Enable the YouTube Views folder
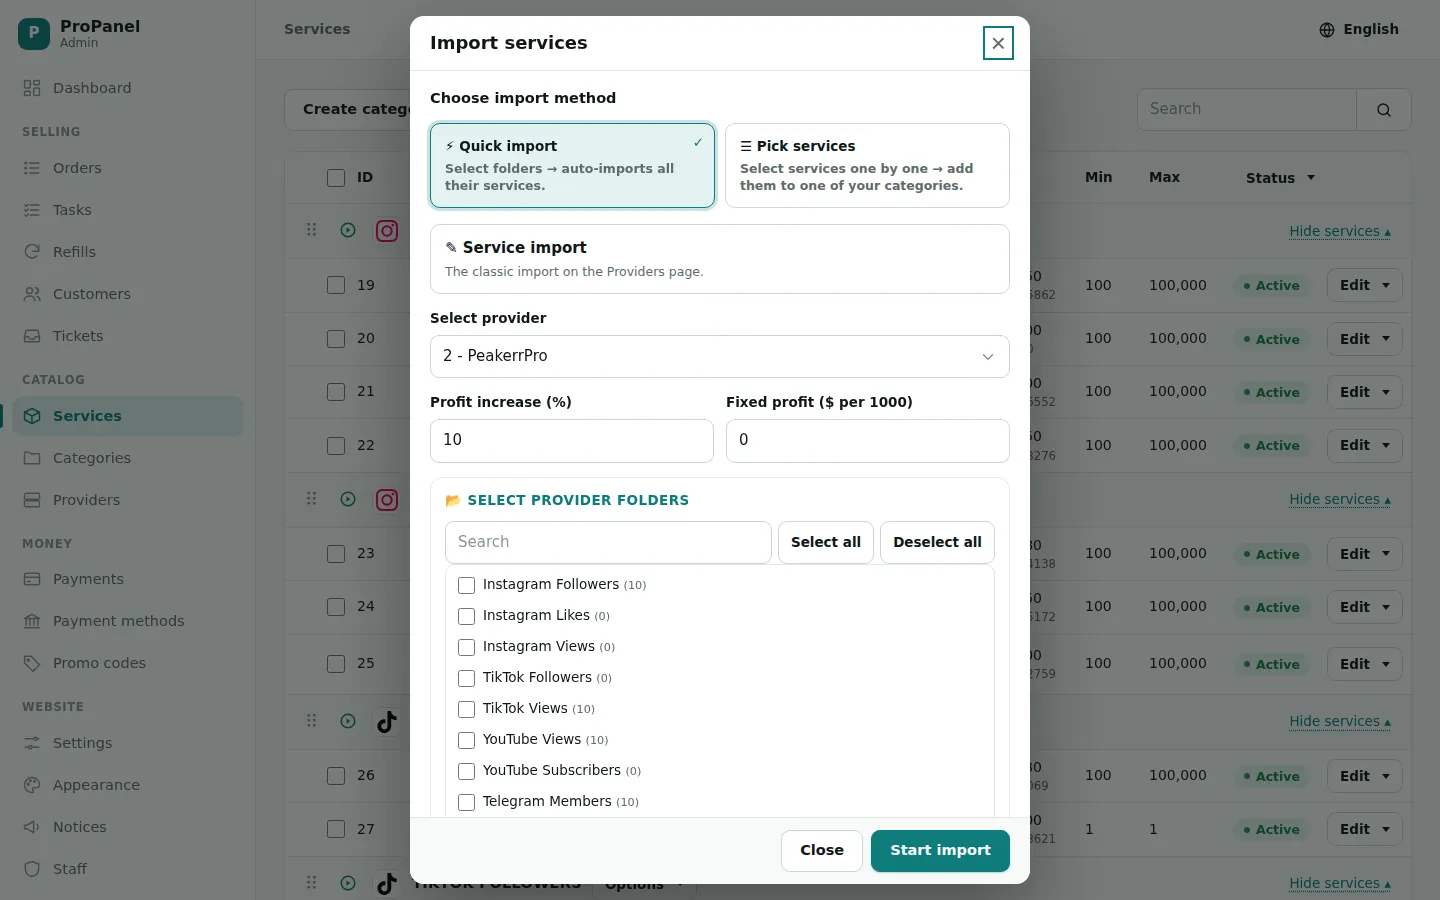 click(466, 740)
